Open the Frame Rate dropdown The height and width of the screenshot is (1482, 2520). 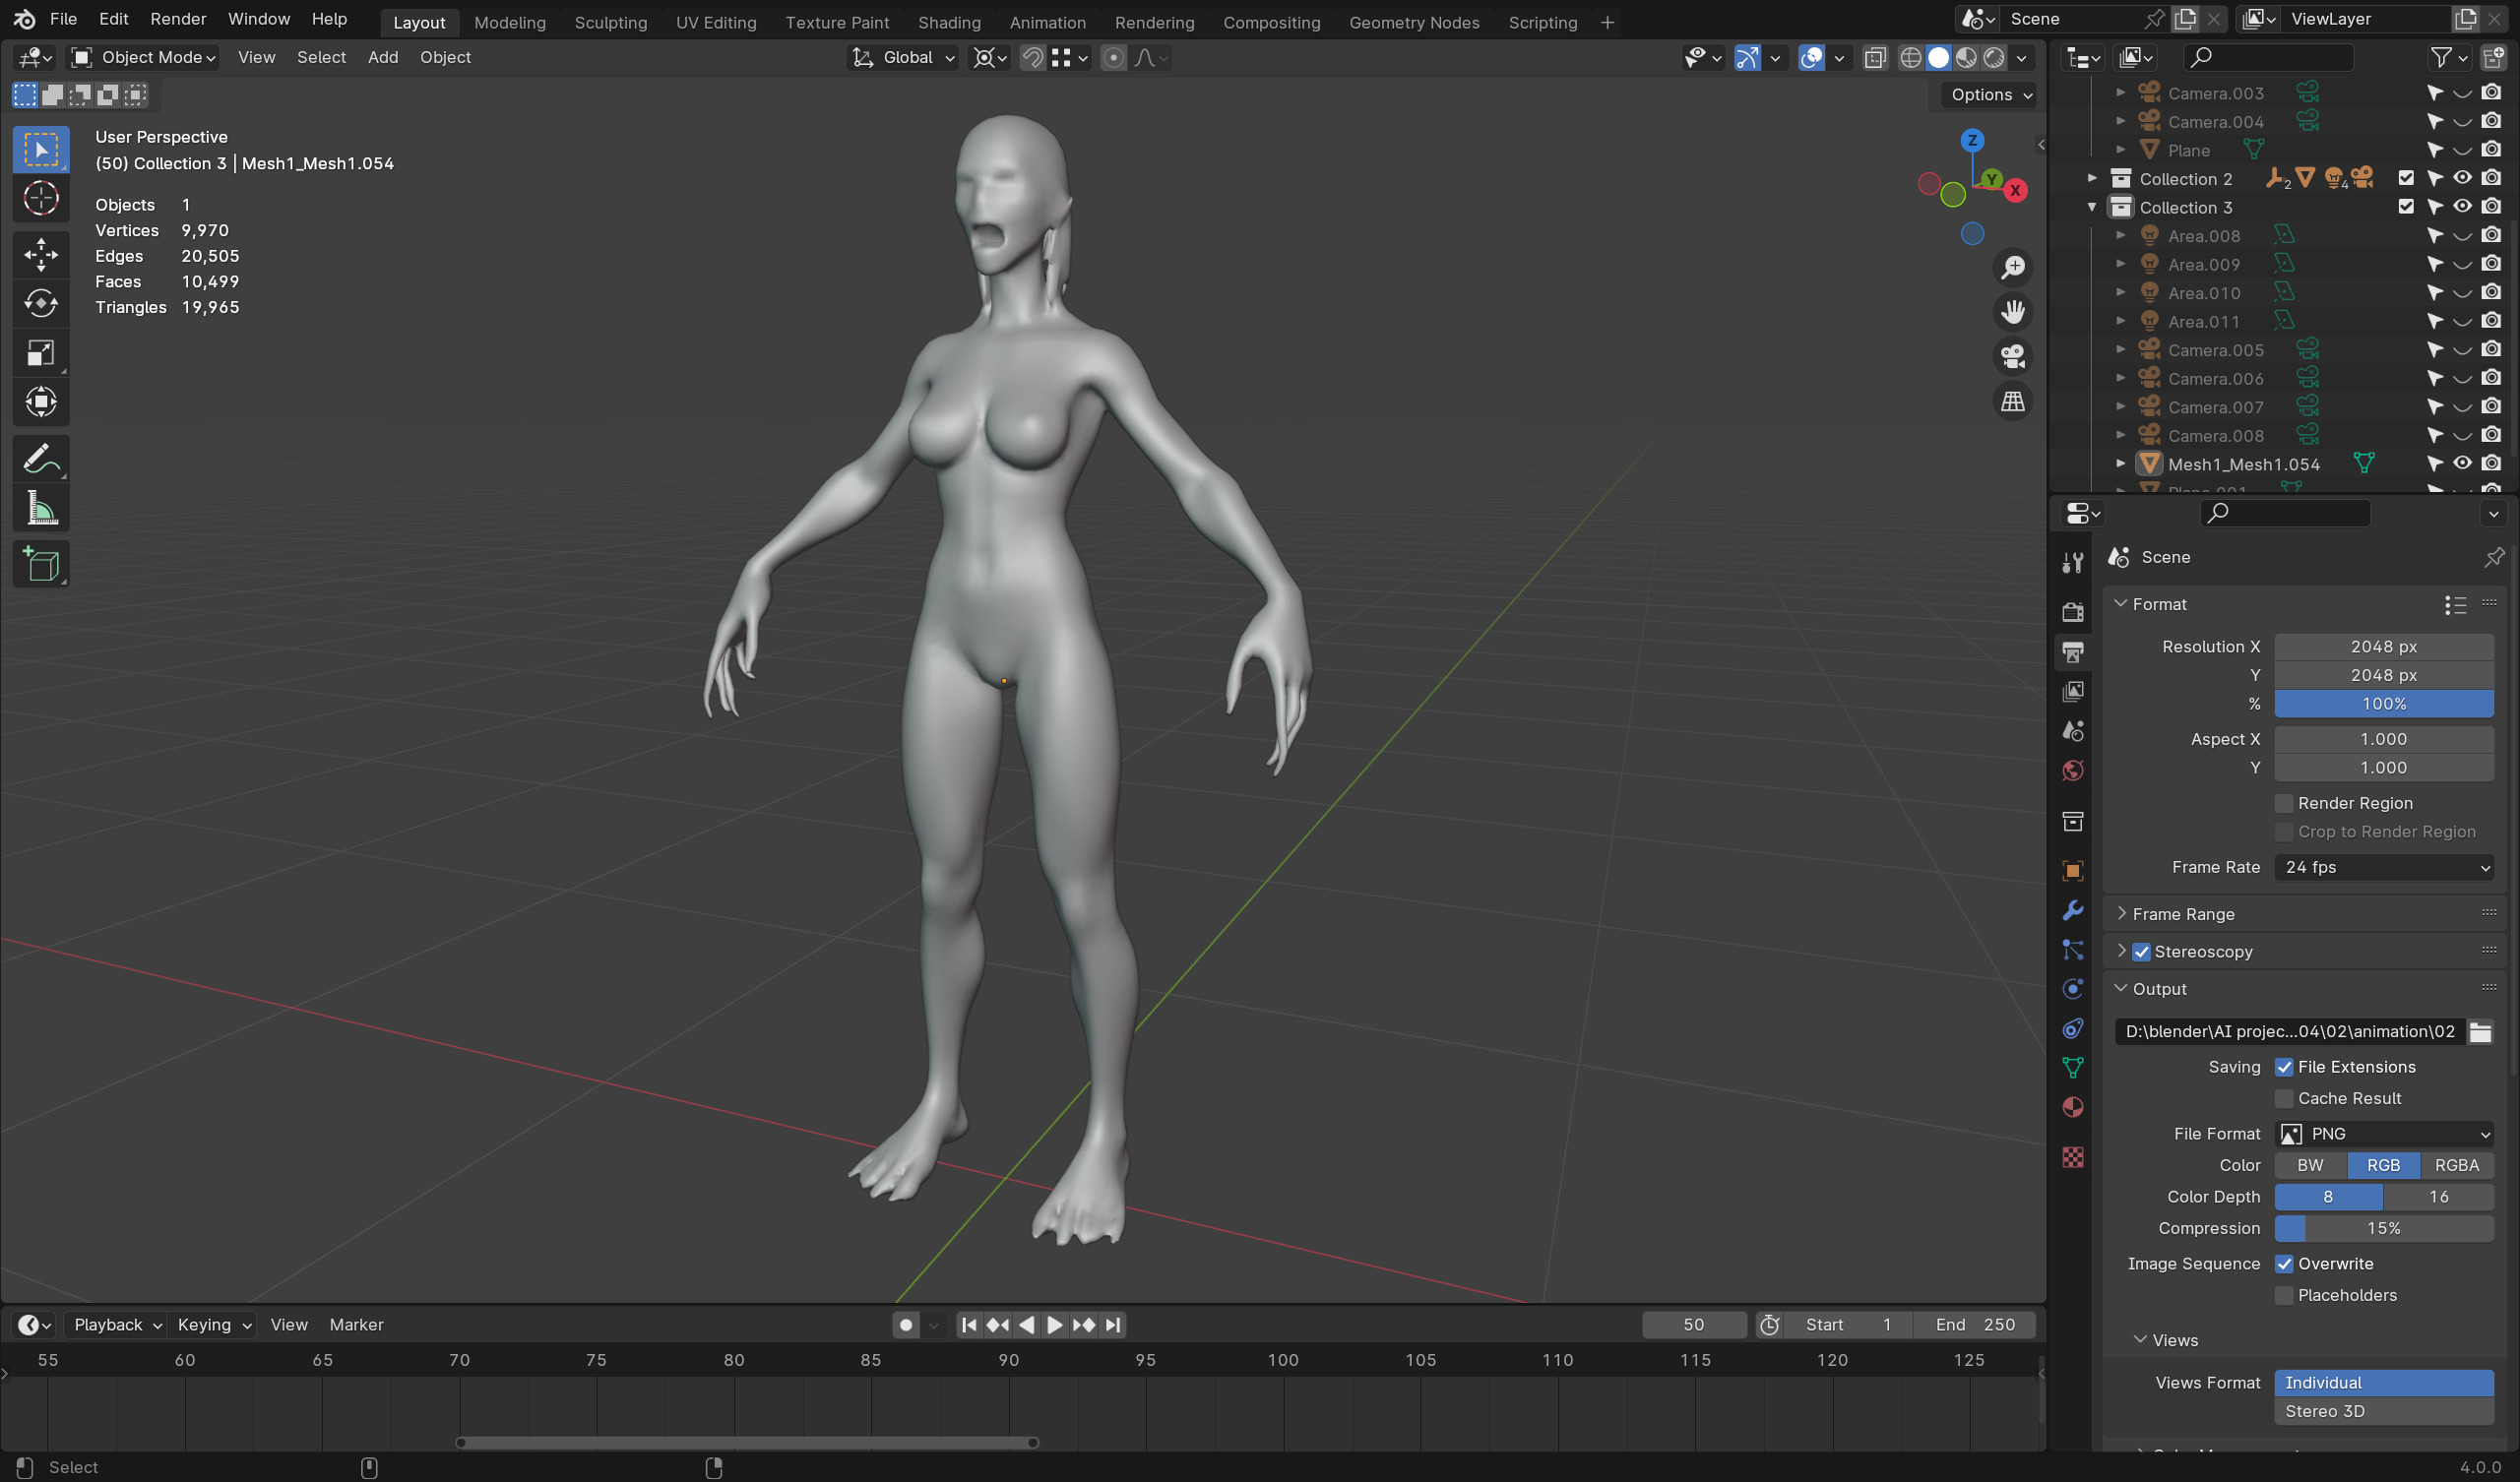click(x=2384, y=868)
